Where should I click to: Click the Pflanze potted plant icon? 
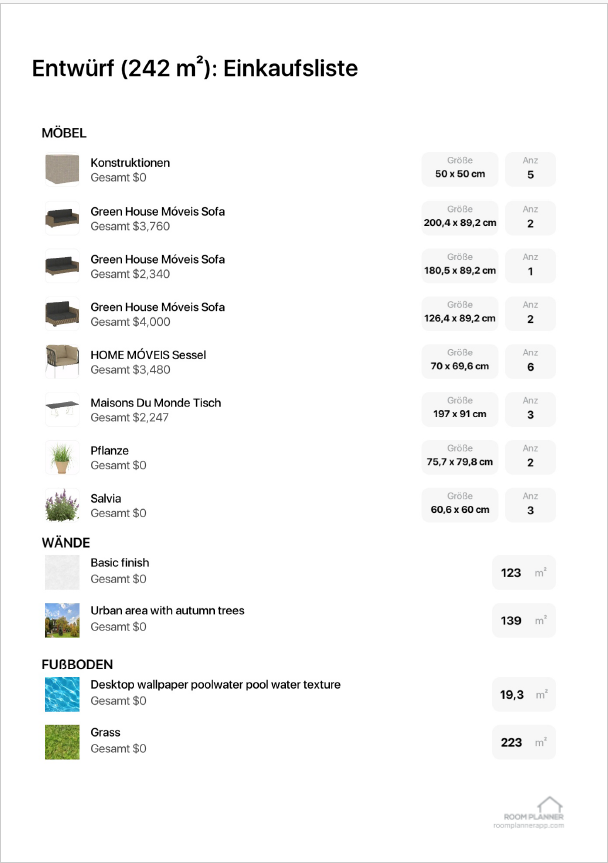coord(61,457)
